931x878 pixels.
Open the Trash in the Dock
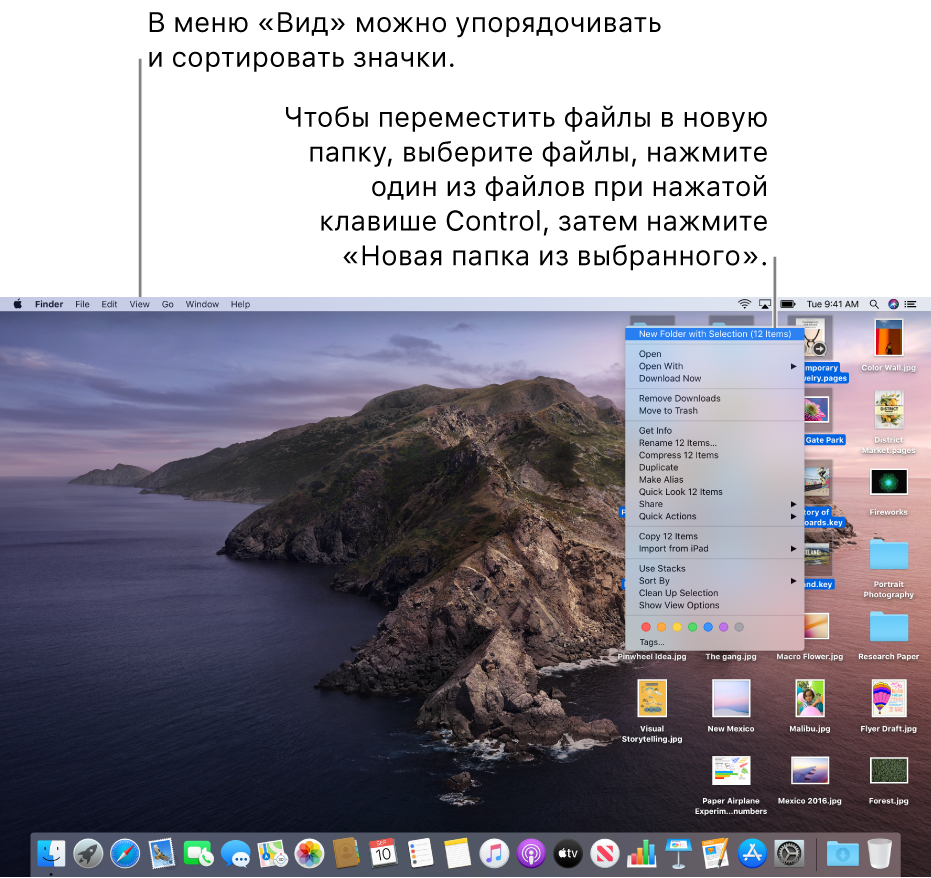coord(879,854)
